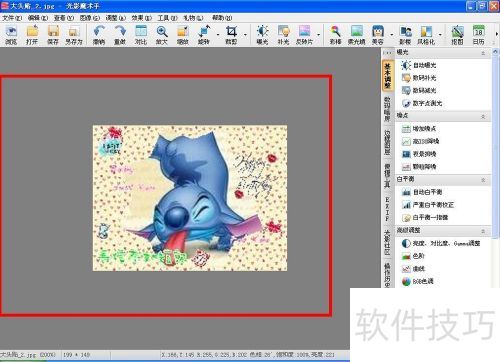
Task: Open dropdown arrow next to 旋转
Action: [x=218, y=35]
